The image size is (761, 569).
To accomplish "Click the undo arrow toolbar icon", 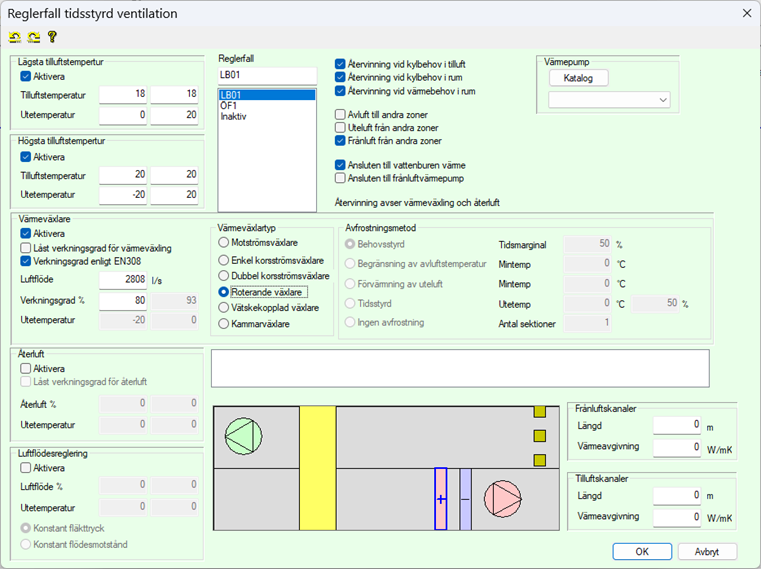I will tap(15, 38).
